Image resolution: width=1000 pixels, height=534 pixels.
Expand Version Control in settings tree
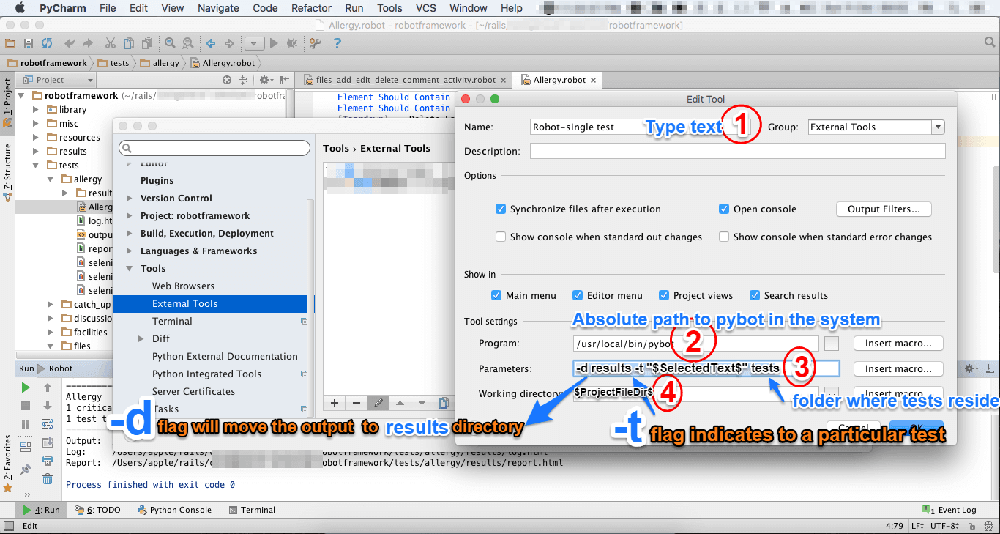click(x=131, y=198)
